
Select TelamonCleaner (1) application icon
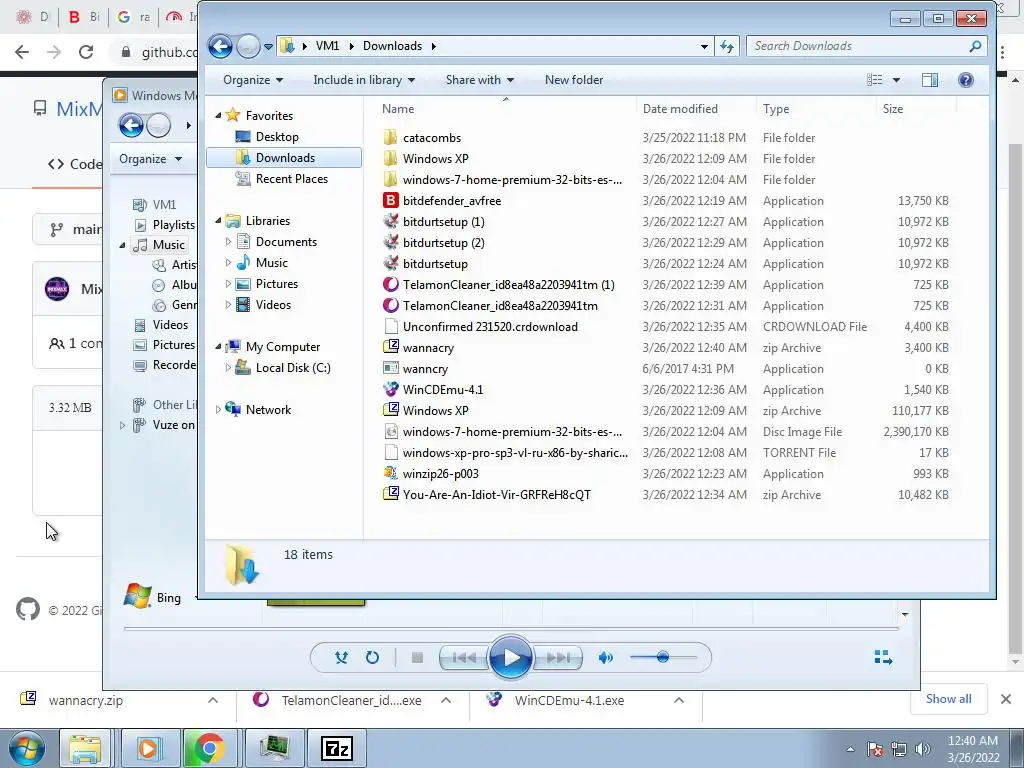click(x=391, y=285)
